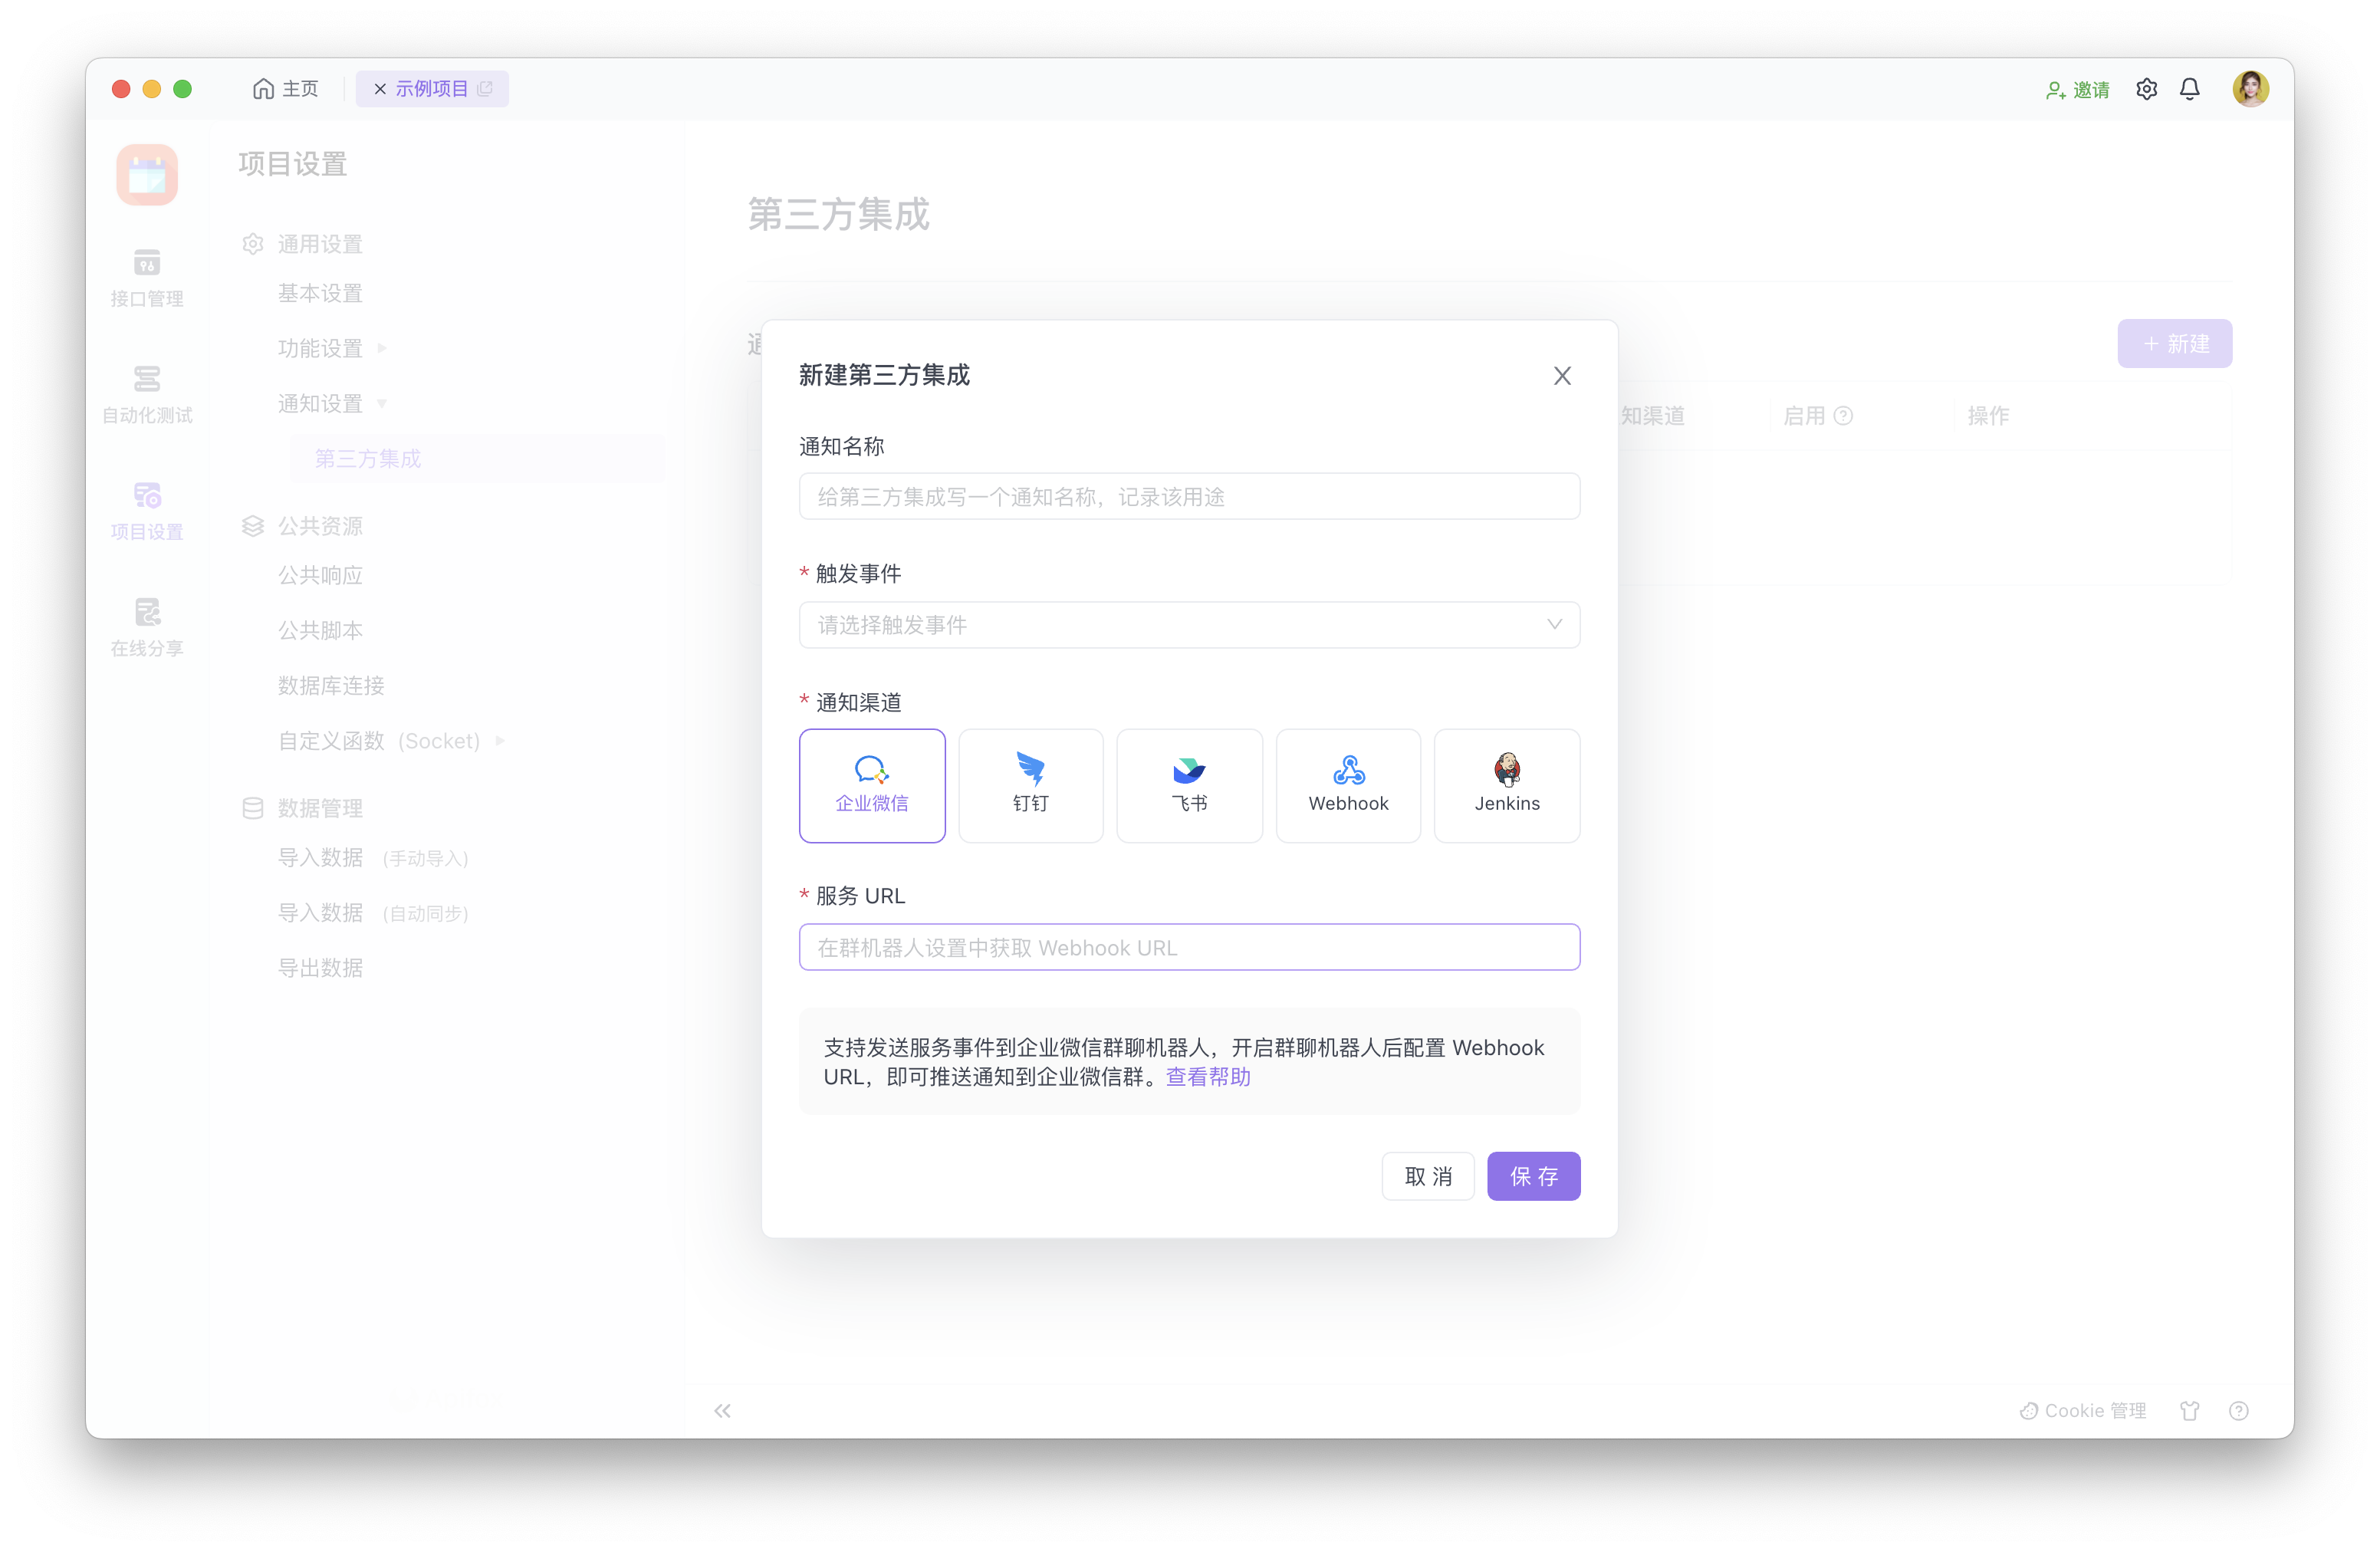The image size is (2380, 1552).
Task: Click the 取消 button
Action: pyautogui.click(x=1427, y=1176)
